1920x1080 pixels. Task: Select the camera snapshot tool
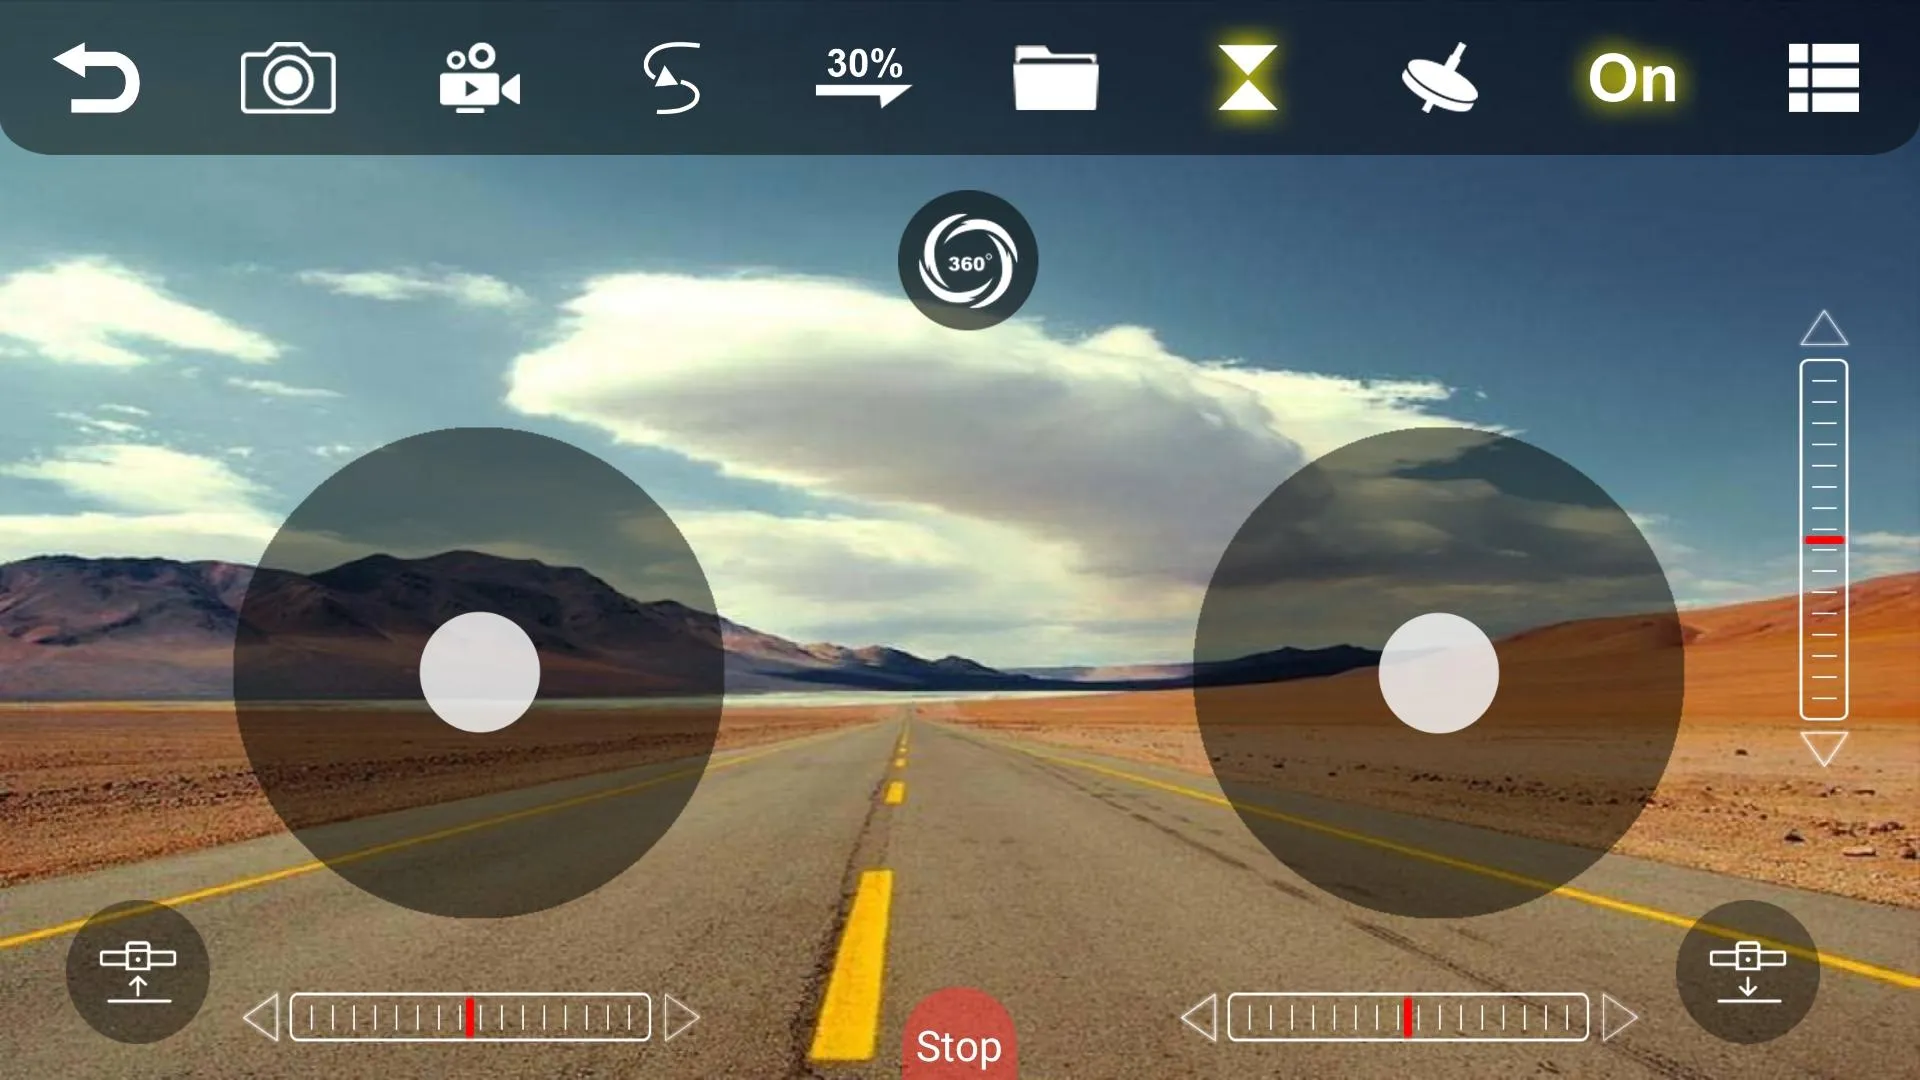(287, 76)
